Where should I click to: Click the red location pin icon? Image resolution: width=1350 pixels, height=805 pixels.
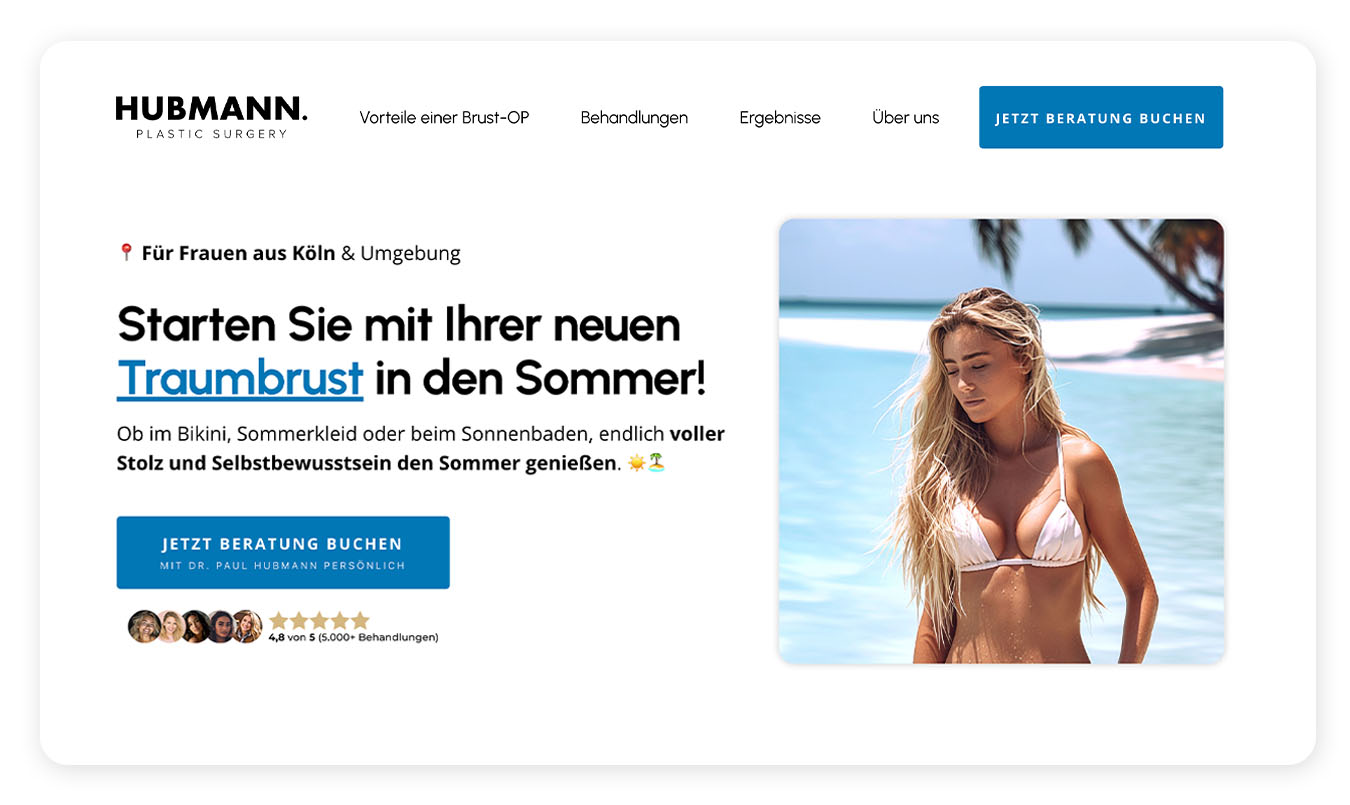pos(126,253)
